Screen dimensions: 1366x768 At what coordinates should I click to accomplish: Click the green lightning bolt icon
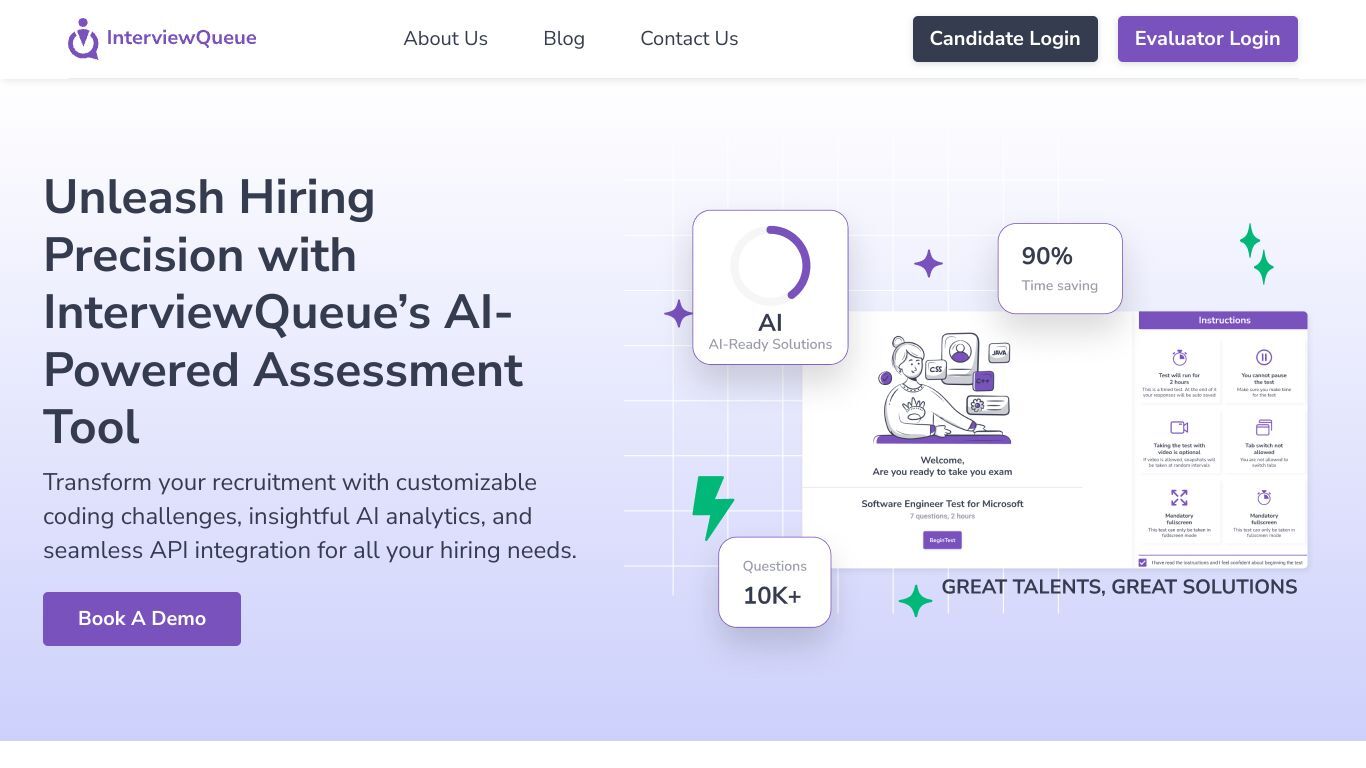(x=713, y=508)
